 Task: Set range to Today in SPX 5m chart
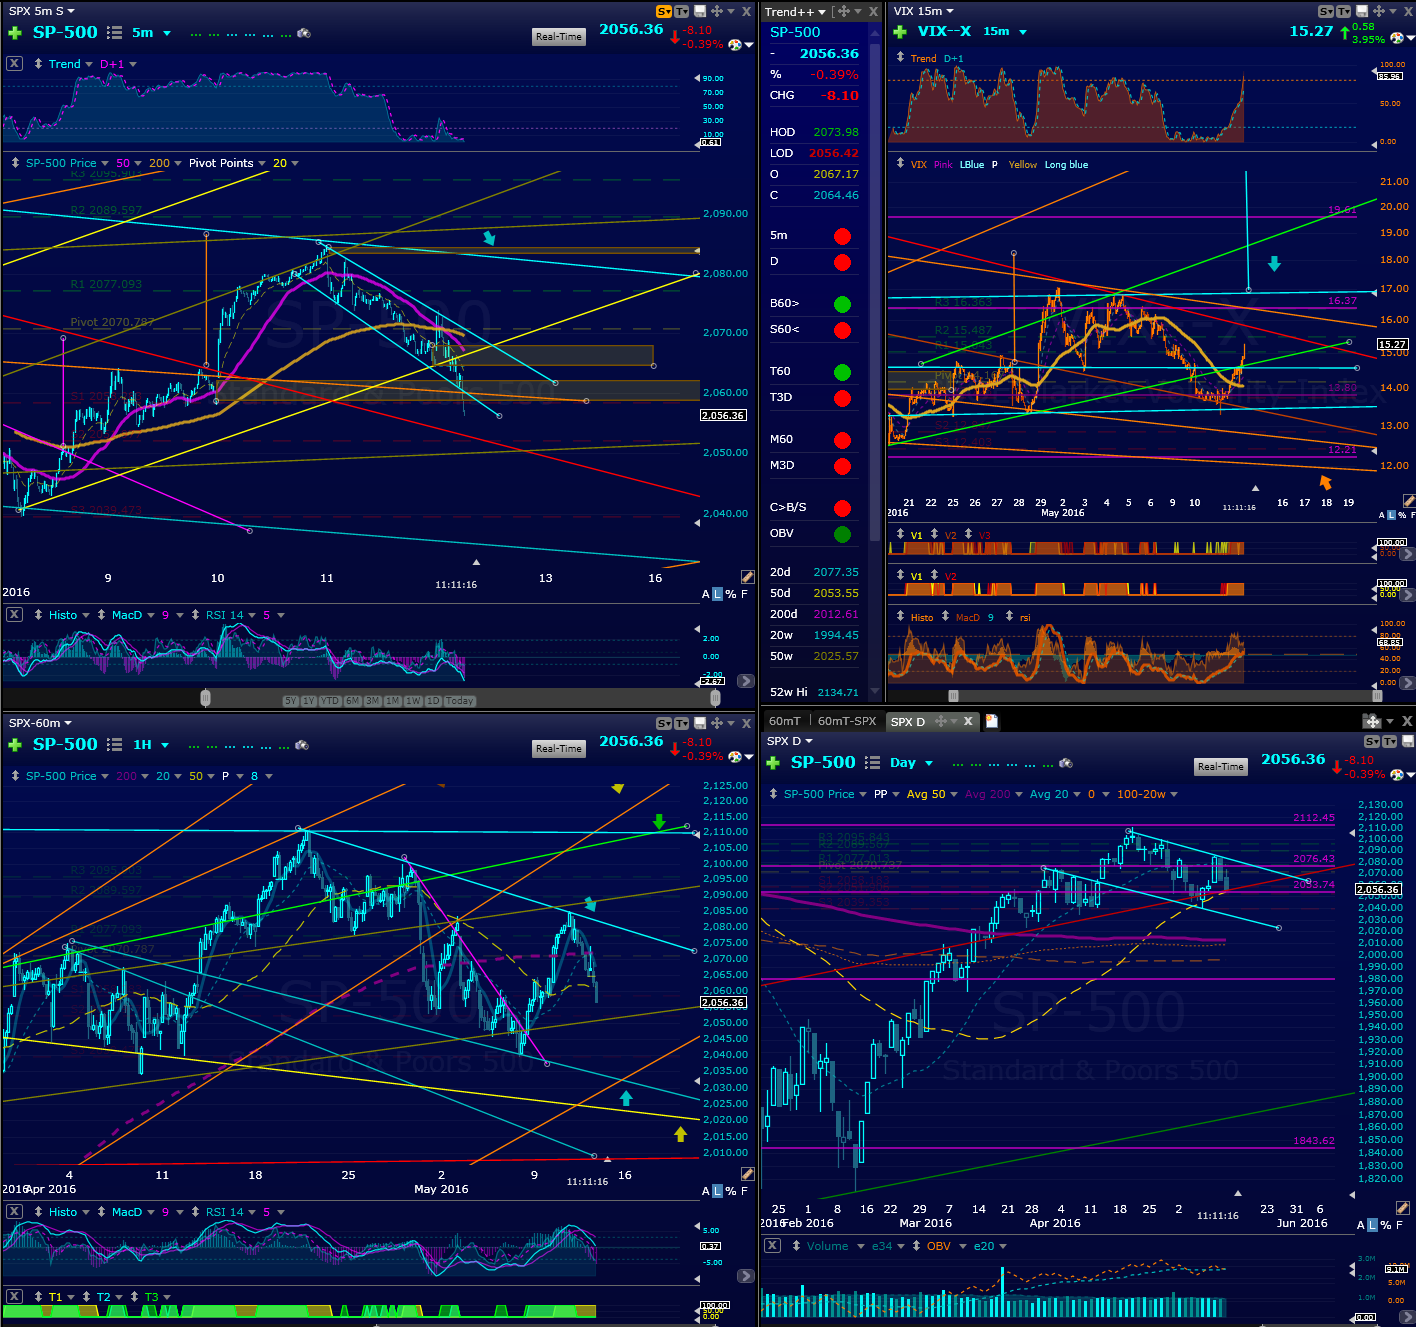(x=460, y=701)
